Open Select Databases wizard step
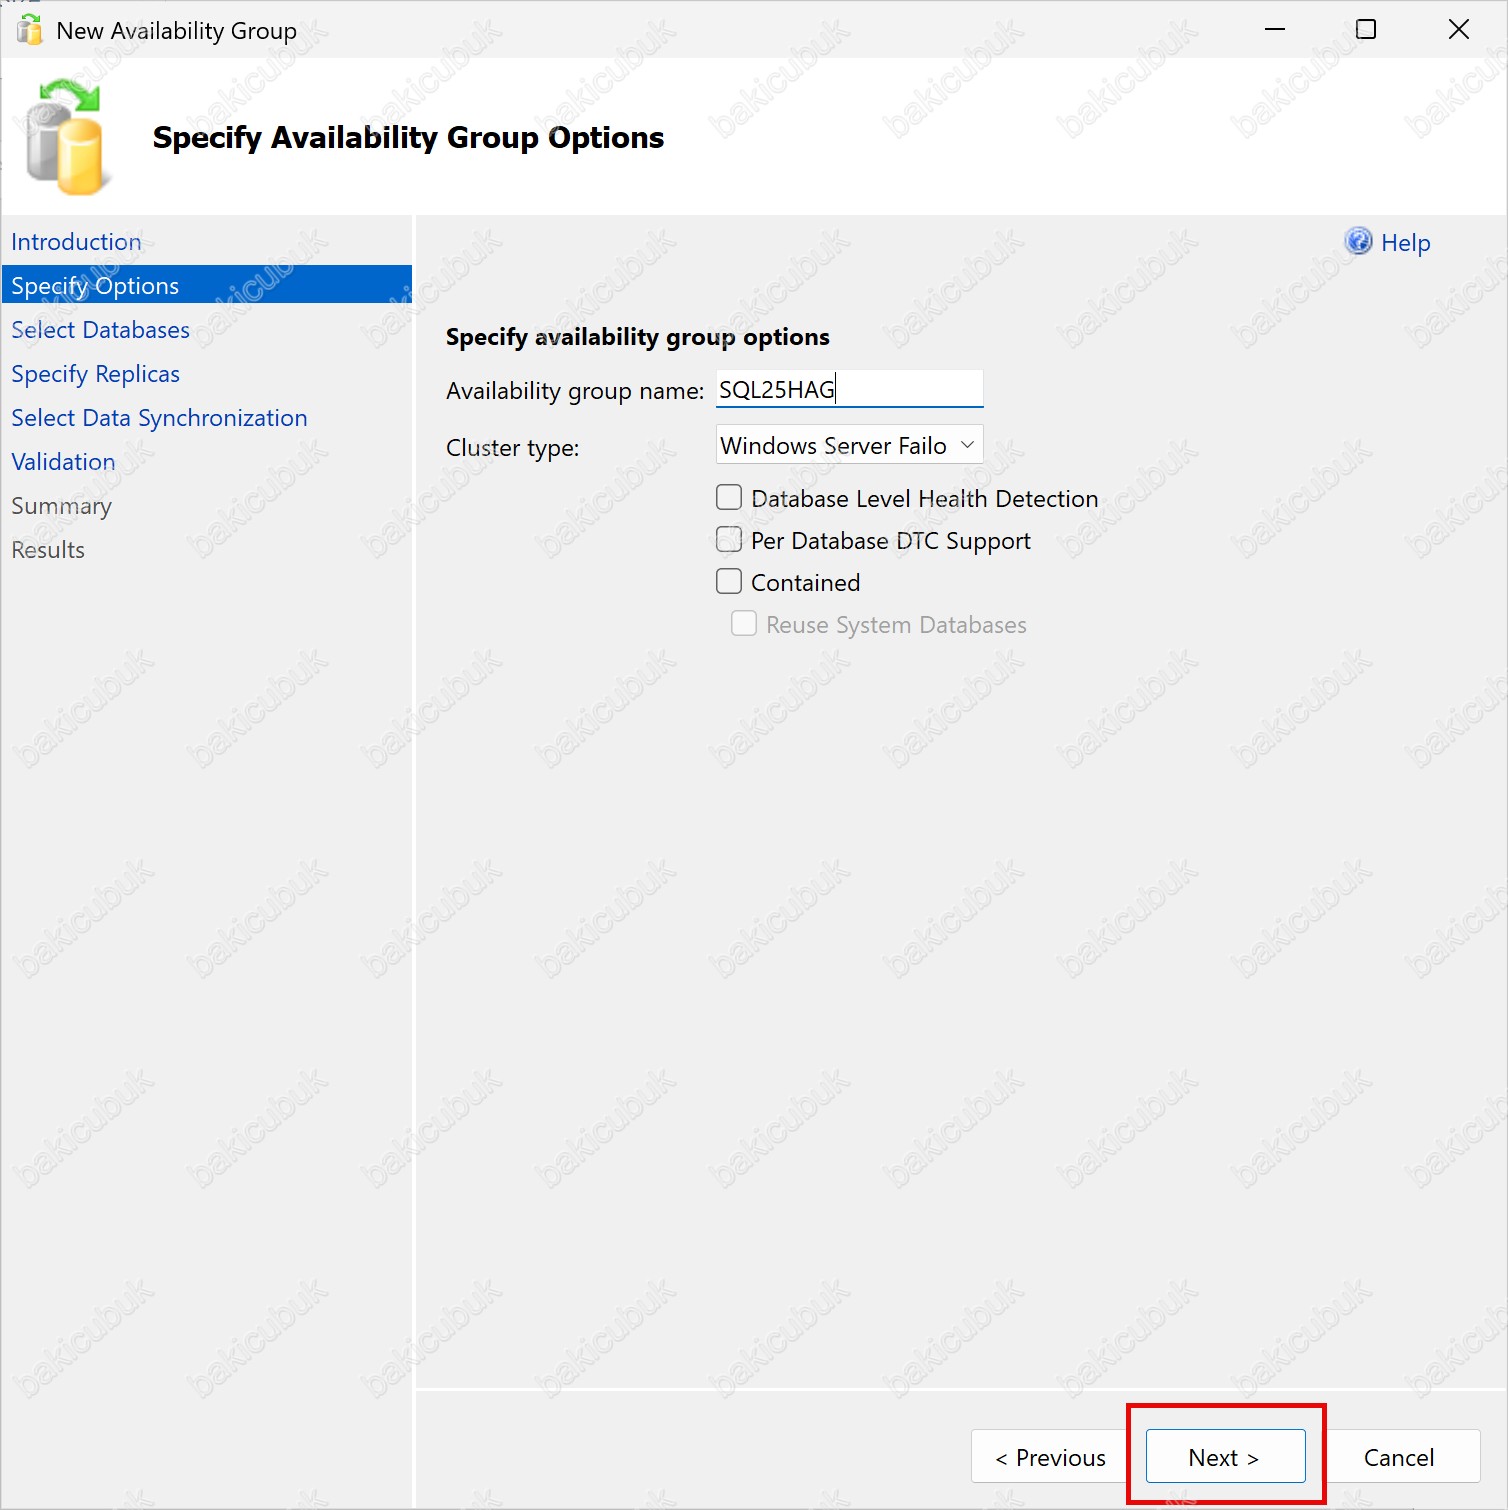1508x1510 pixels. [x=100, y=330]
